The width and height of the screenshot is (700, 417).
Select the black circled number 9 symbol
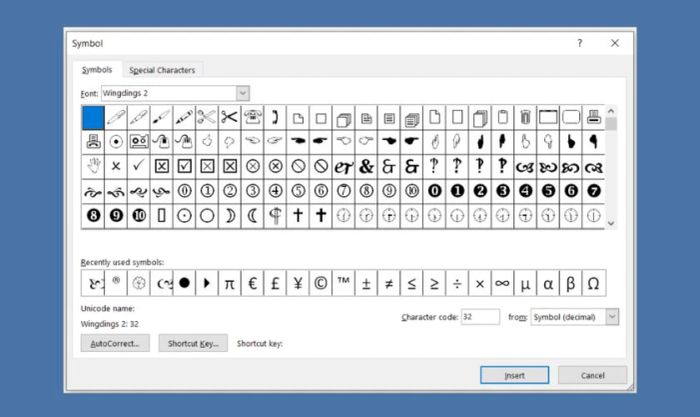116,216
